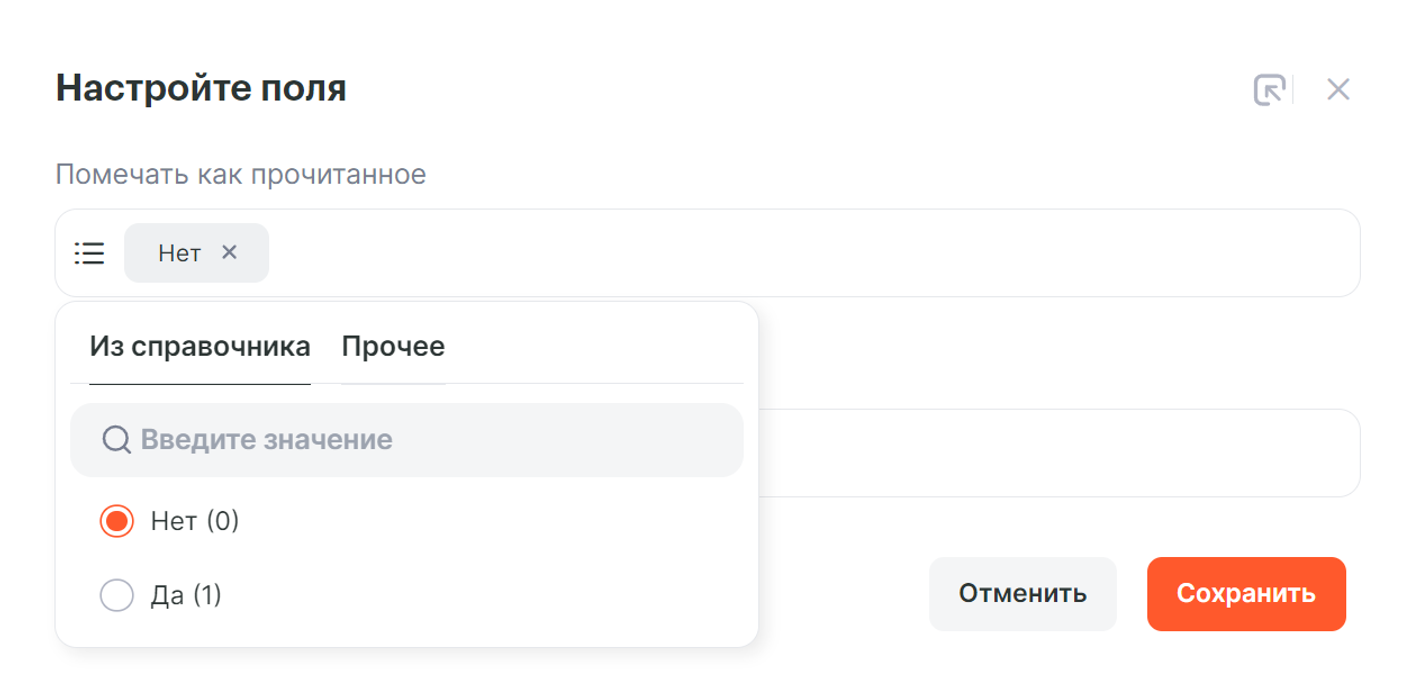
Task: Click the Нет chip text
Action: [x=179, y=253]
